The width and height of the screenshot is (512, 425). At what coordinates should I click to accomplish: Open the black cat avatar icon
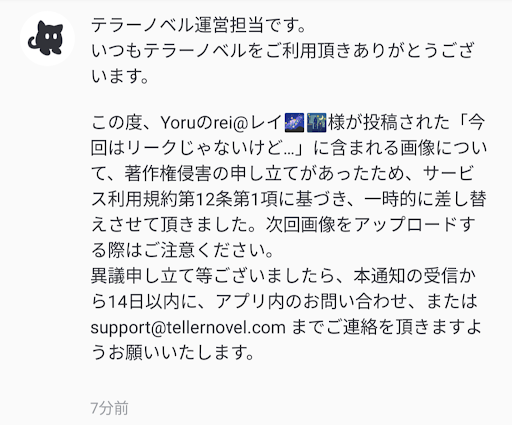47,38
